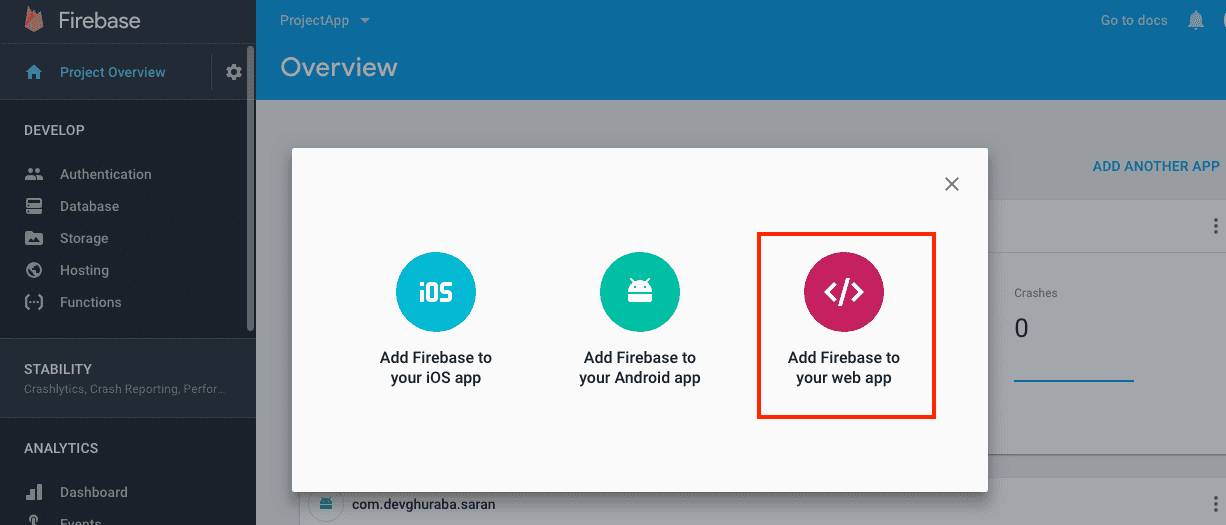Click the Go to docs link
This screenshot has width=1226, height=525.
pos(1133,21)
